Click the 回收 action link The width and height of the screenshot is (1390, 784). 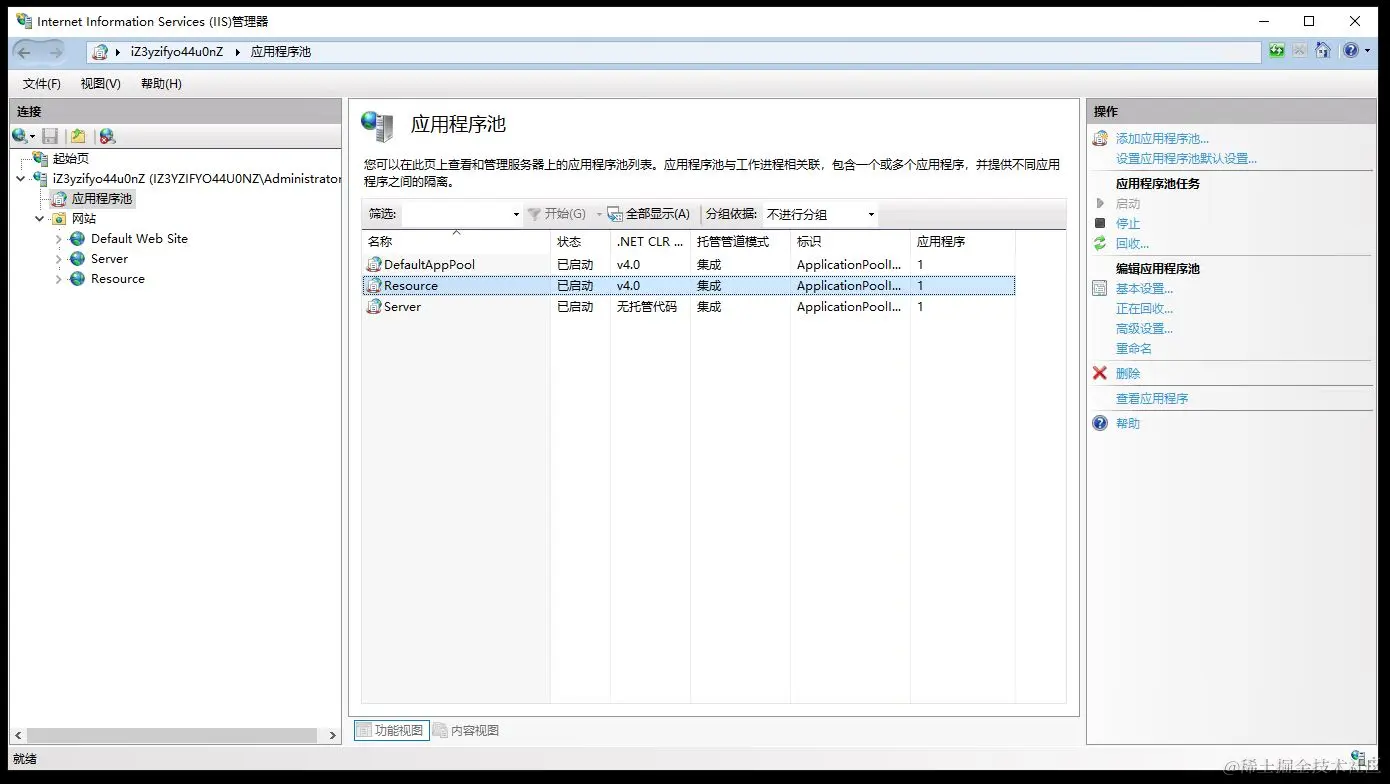(1132, 244)
